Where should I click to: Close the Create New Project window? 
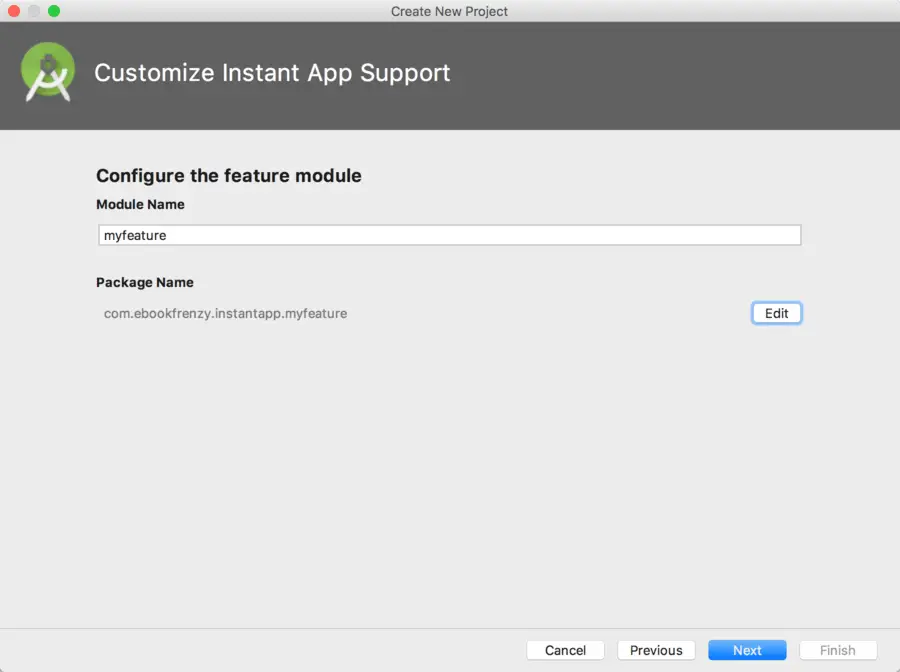[14, 11]
